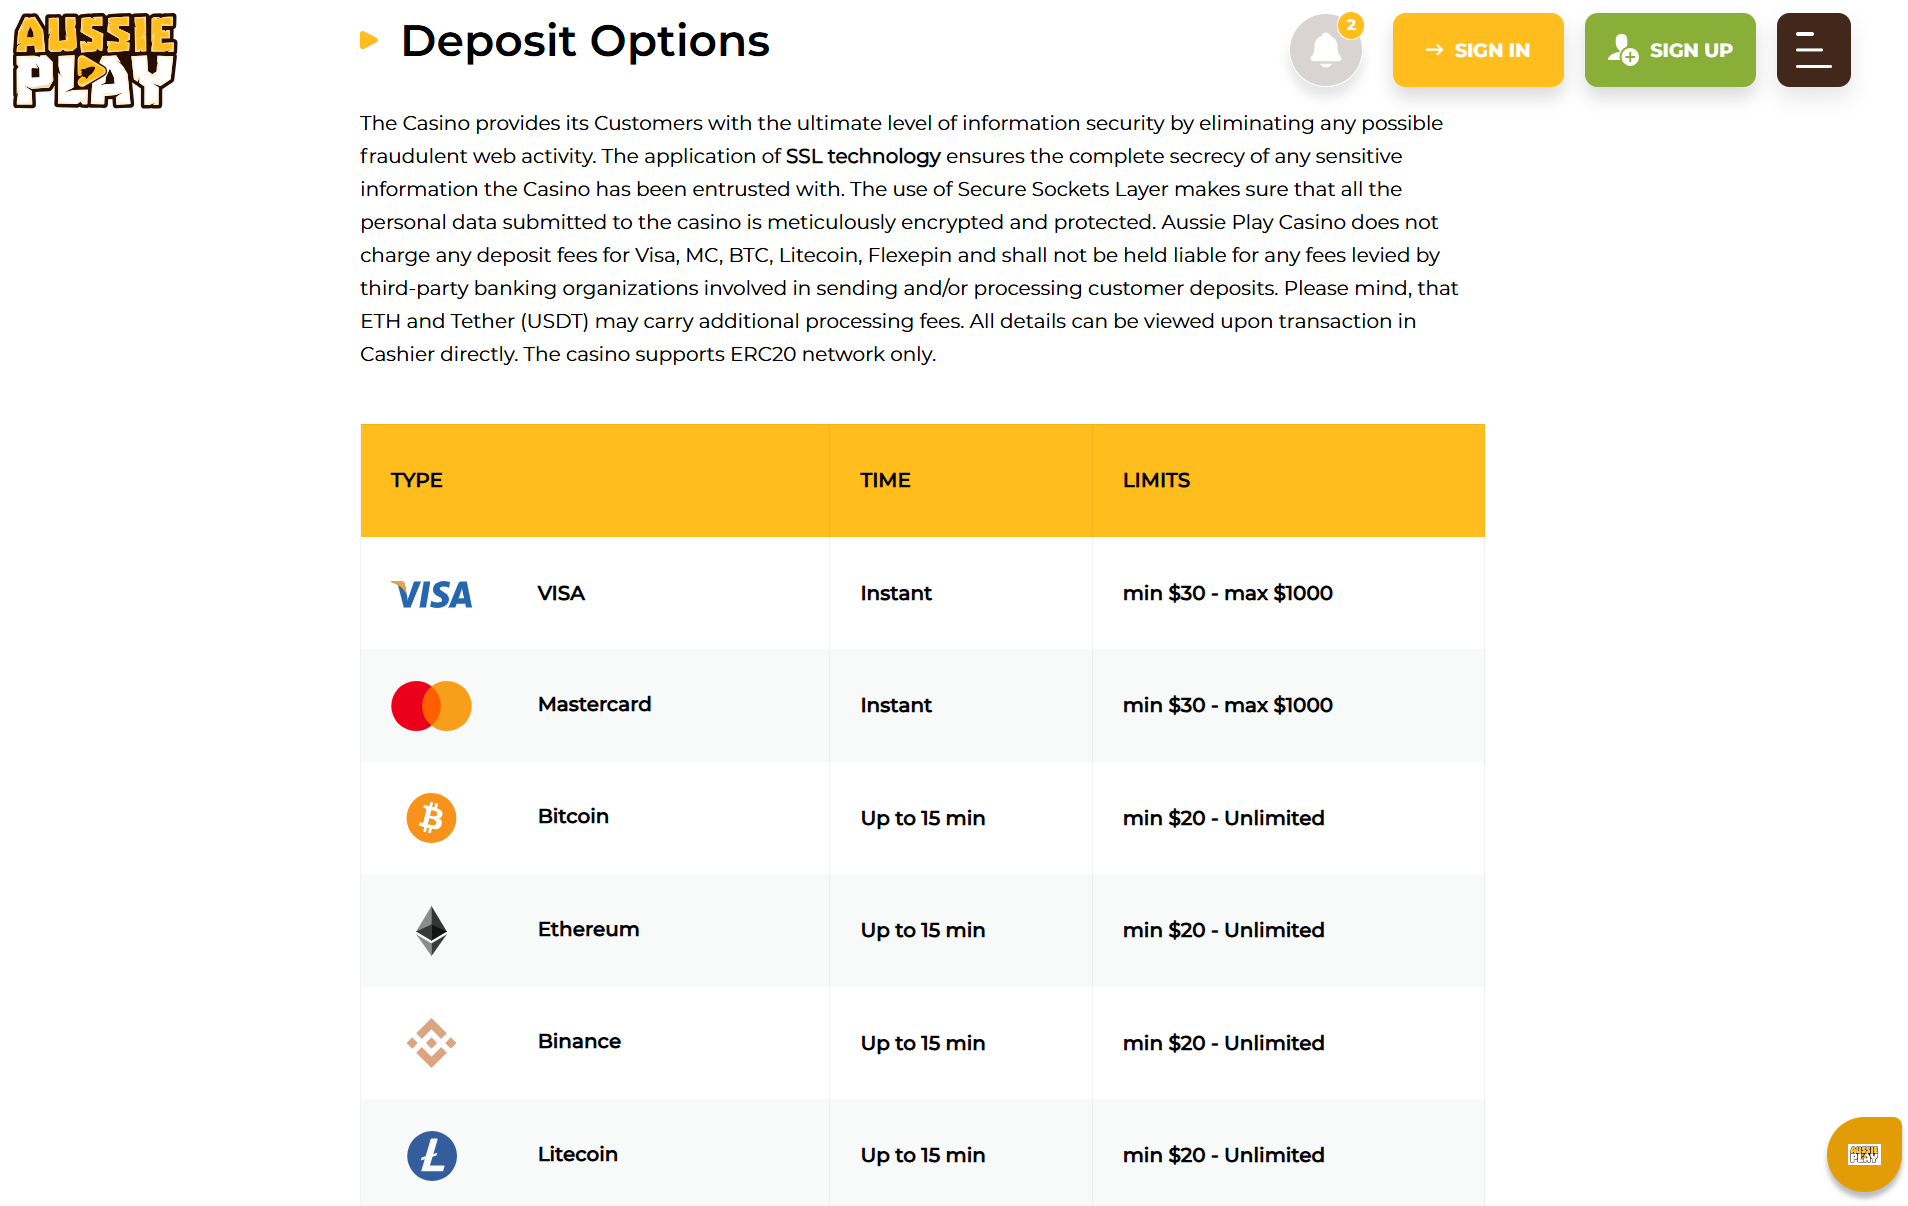Select the Ethereum row label
1908x1206 pixels.
click(x=588, y=929)
